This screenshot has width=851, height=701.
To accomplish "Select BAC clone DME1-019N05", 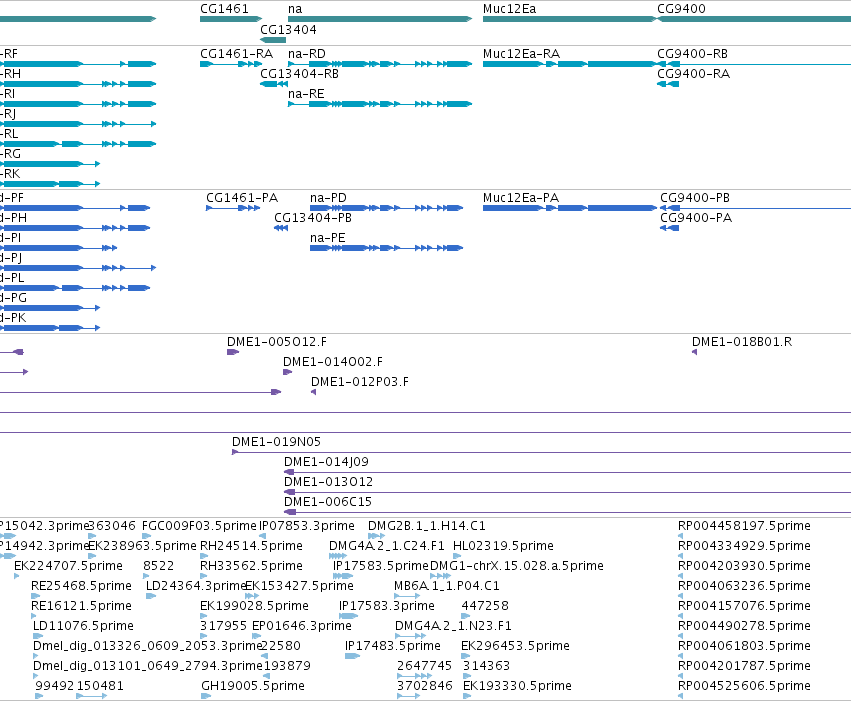I will [x=276, y=442].
